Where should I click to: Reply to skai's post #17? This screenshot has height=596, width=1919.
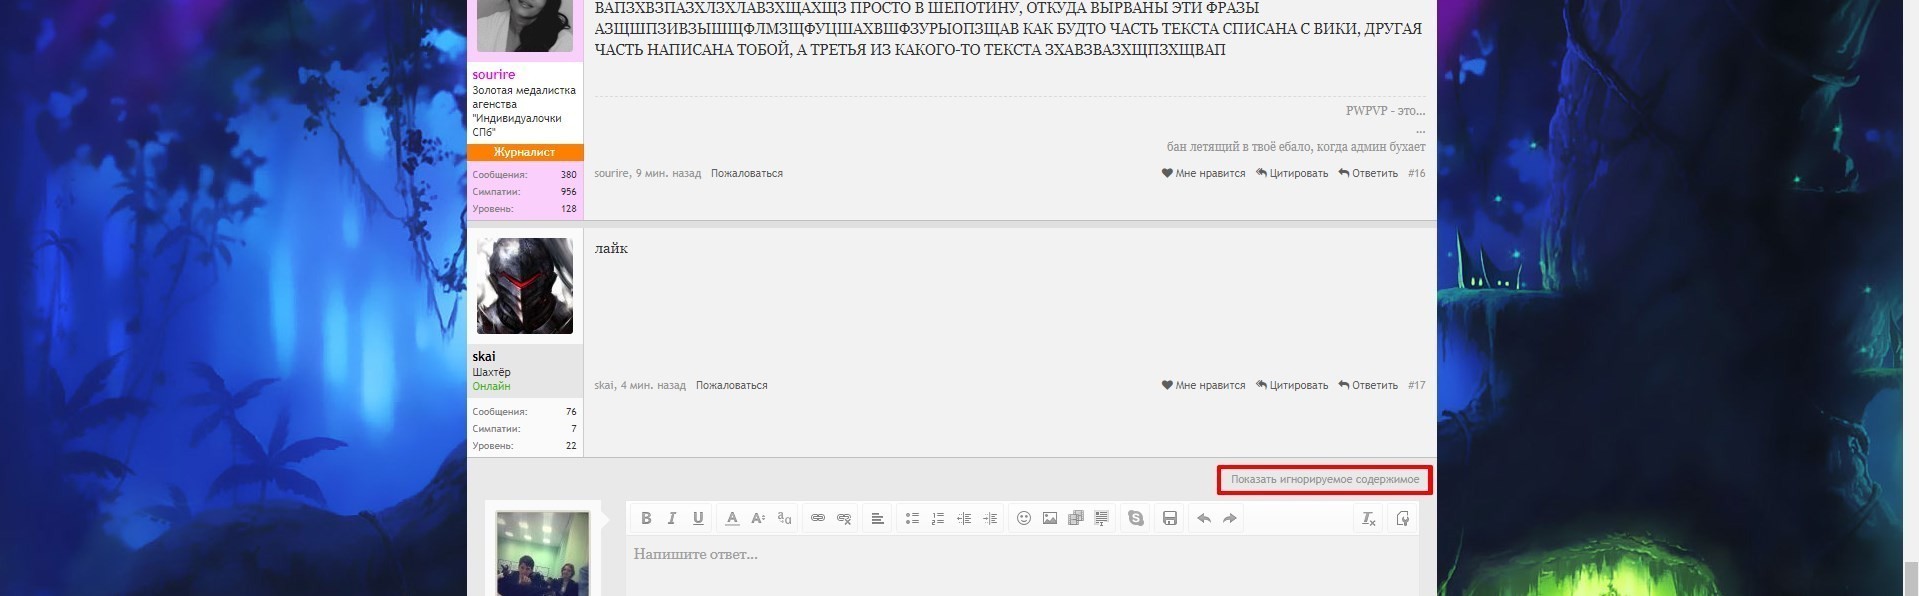coord(1368,386)
